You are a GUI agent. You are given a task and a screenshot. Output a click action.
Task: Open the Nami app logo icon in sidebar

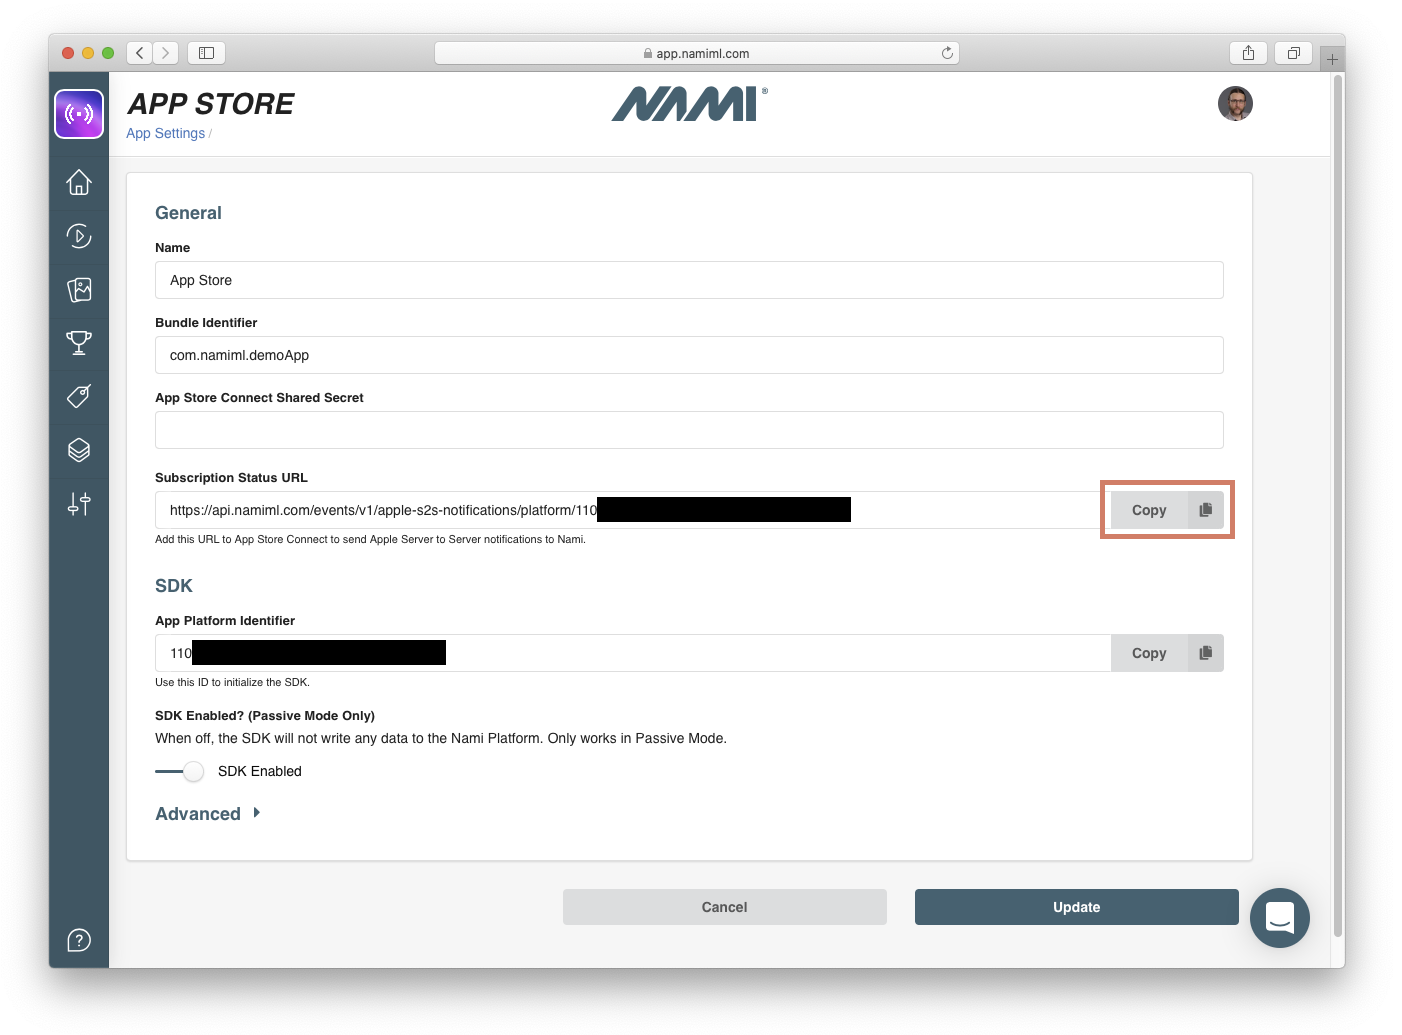click(x=79, y=114)
